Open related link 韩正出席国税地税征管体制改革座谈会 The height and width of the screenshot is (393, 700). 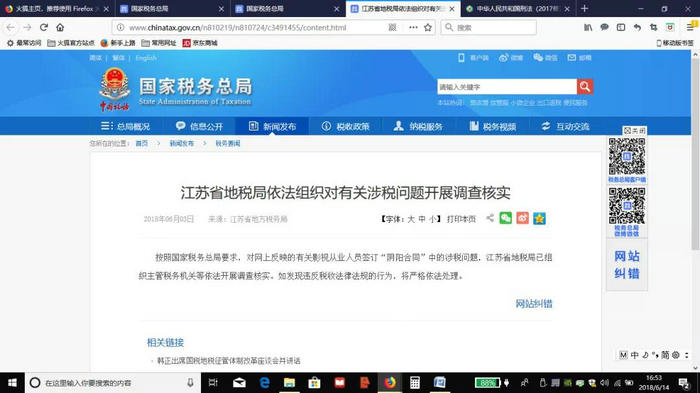229,360
